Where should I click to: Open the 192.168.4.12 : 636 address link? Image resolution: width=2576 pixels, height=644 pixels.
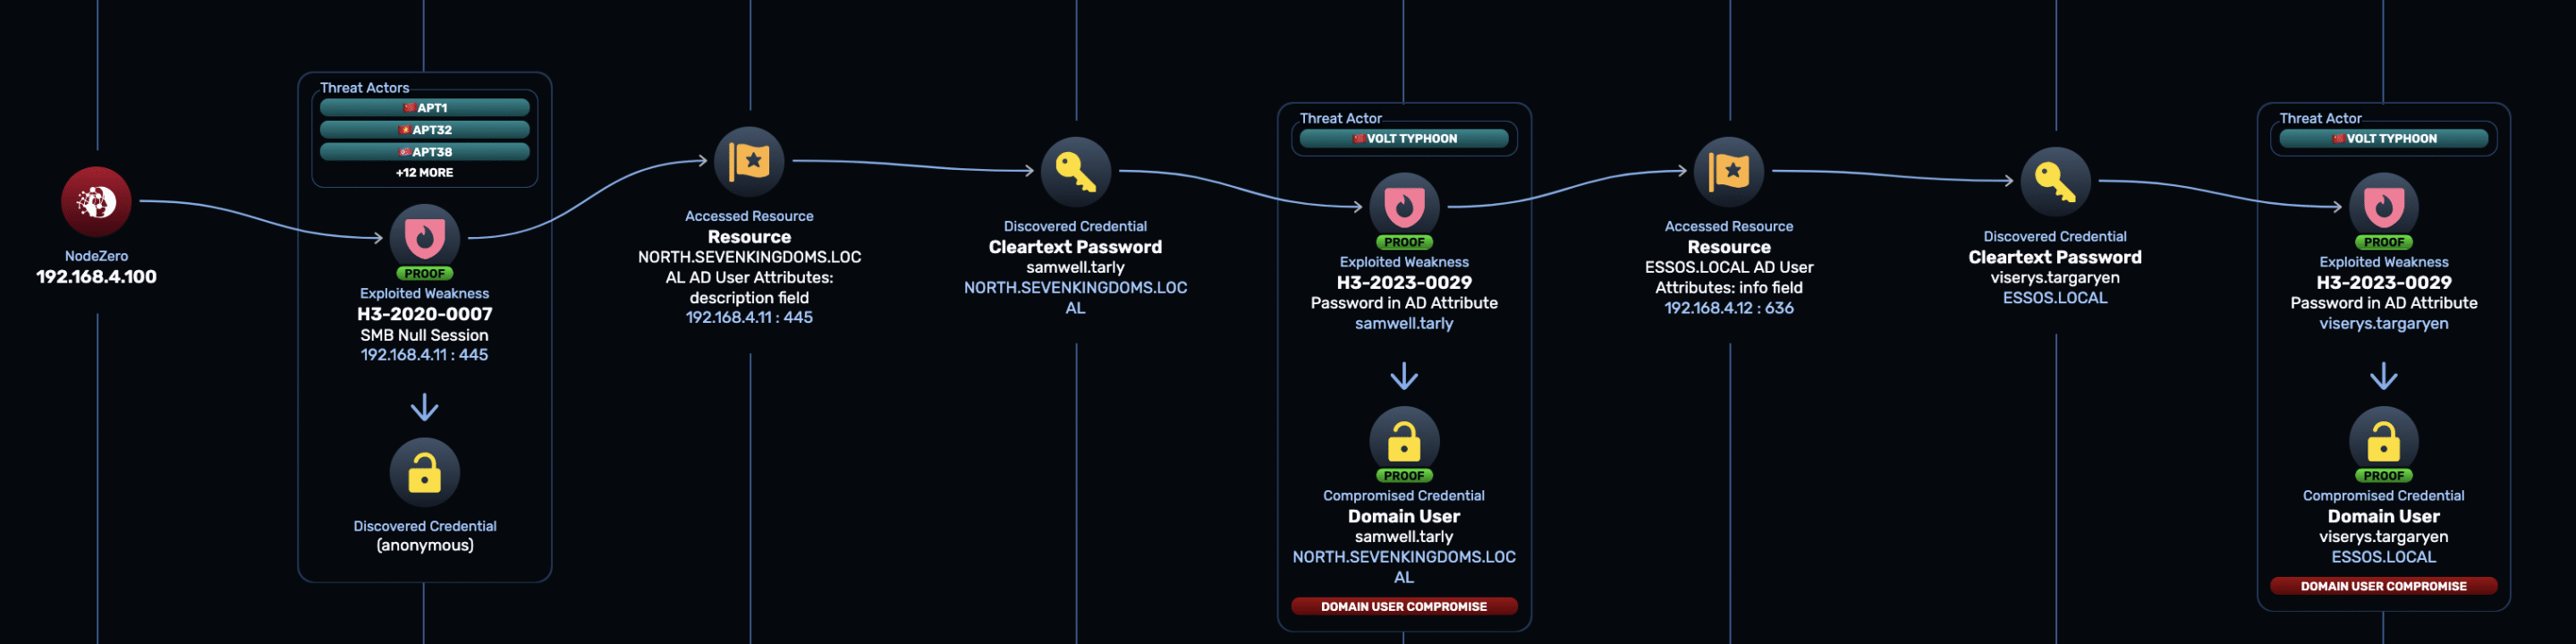tap(1728, 308)
